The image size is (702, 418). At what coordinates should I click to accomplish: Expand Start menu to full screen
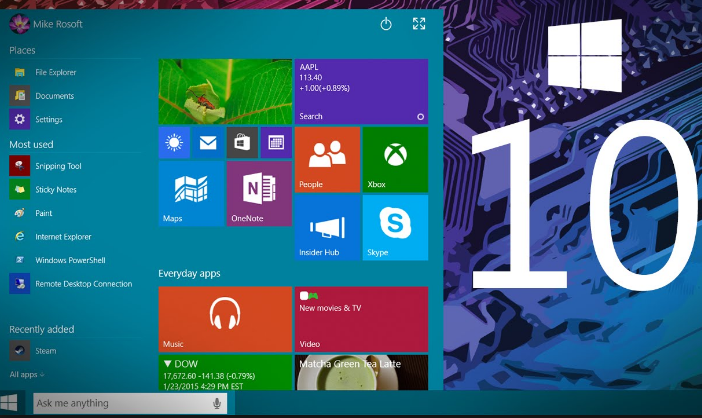tap(419, 24)
